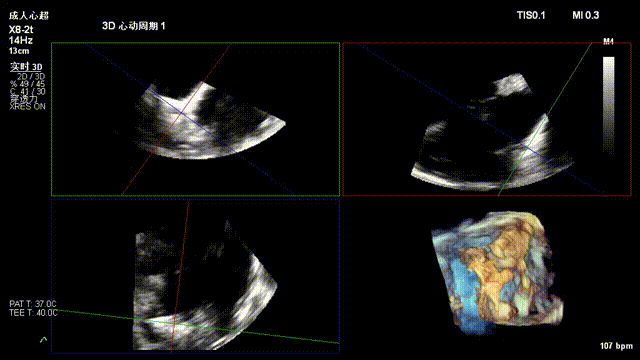Select the 3D rendered heart volume view

(x=497, y=273)
